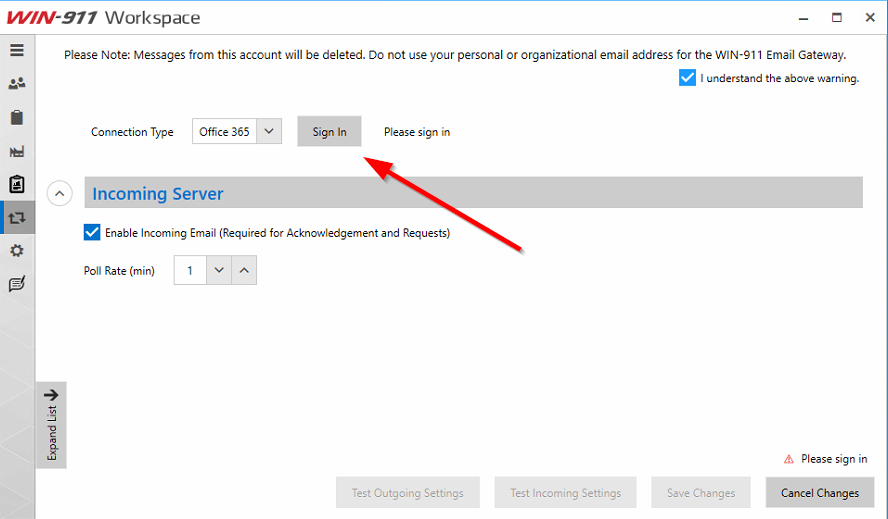Minimize the WIN-911 Workspace window
The image size is (888, 519).
point(803,18)
